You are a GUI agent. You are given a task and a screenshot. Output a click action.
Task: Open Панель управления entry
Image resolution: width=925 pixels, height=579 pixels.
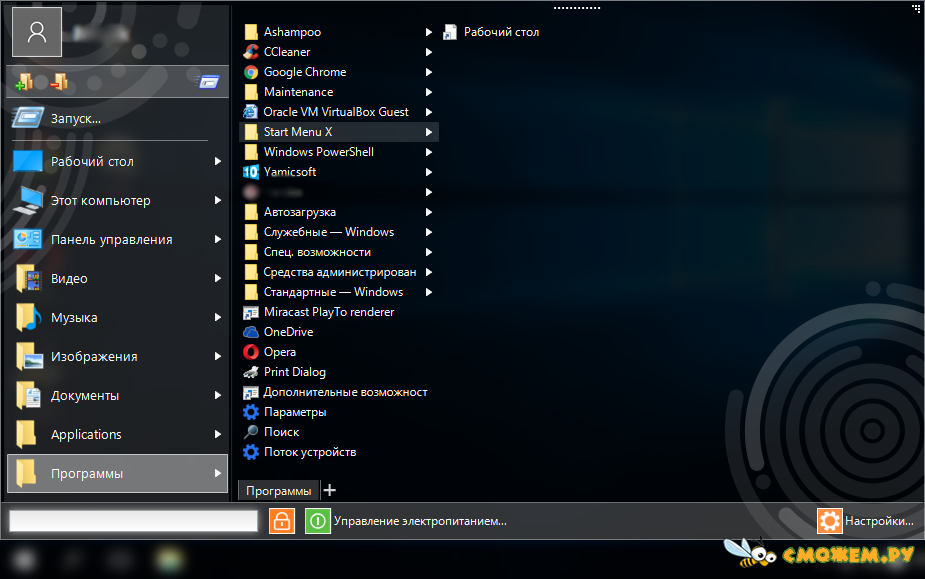click(x=117, y=239)
